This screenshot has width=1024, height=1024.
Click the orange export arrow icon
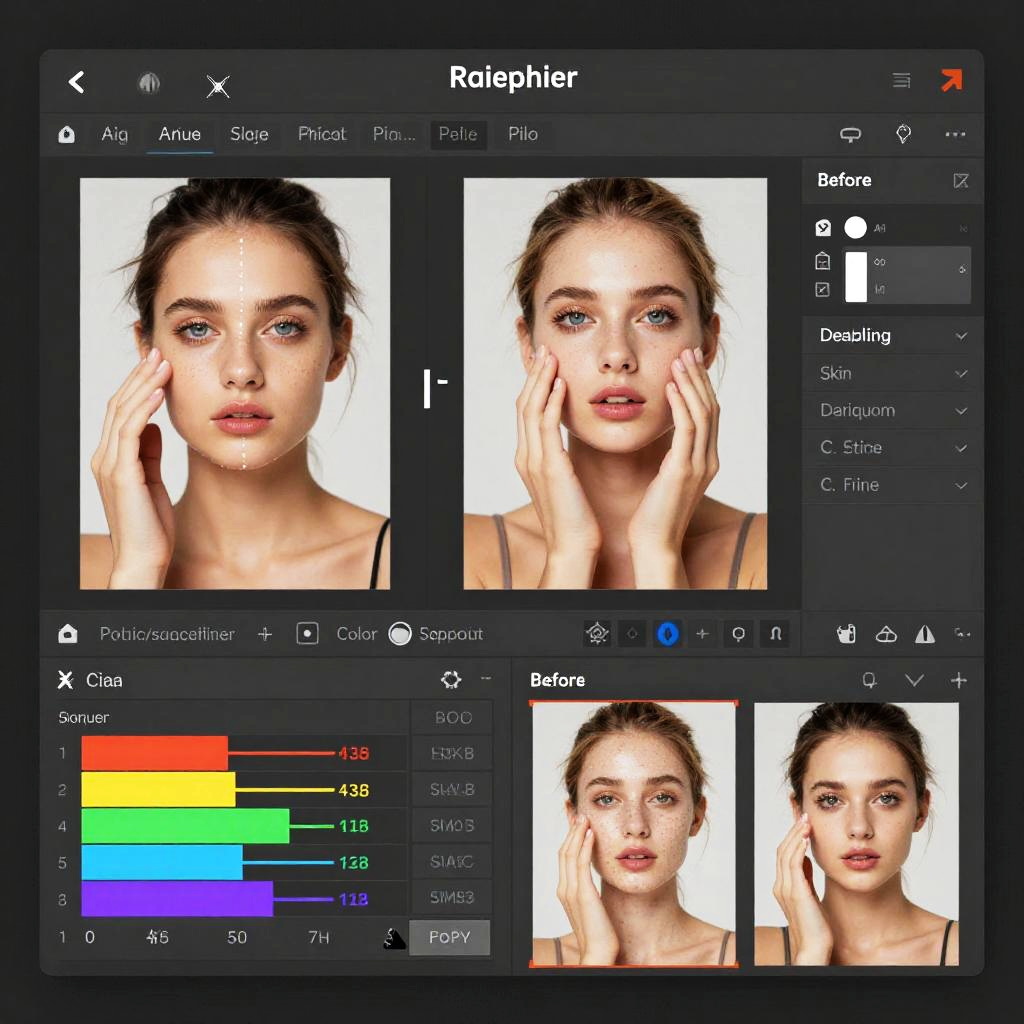951,81
